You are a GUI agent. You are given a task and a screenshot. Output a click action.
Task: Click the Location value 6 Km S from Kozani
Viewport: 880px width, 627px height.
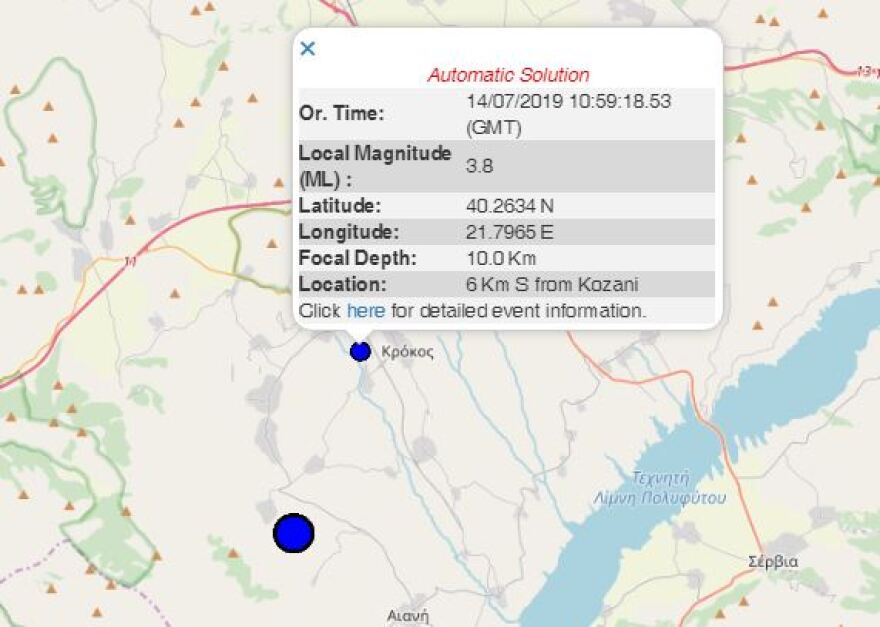[x=556, y=284]
